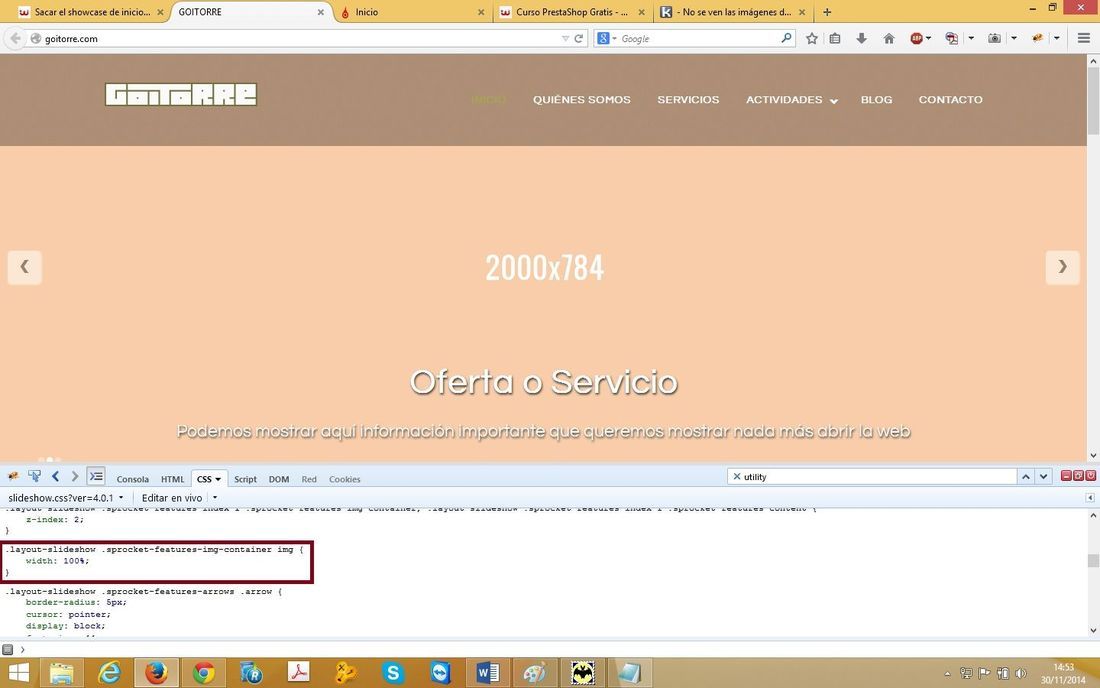Screen dimensions: 1100x688
Task: Open Skype from the taskbar
Action: [x=393, y=673]
